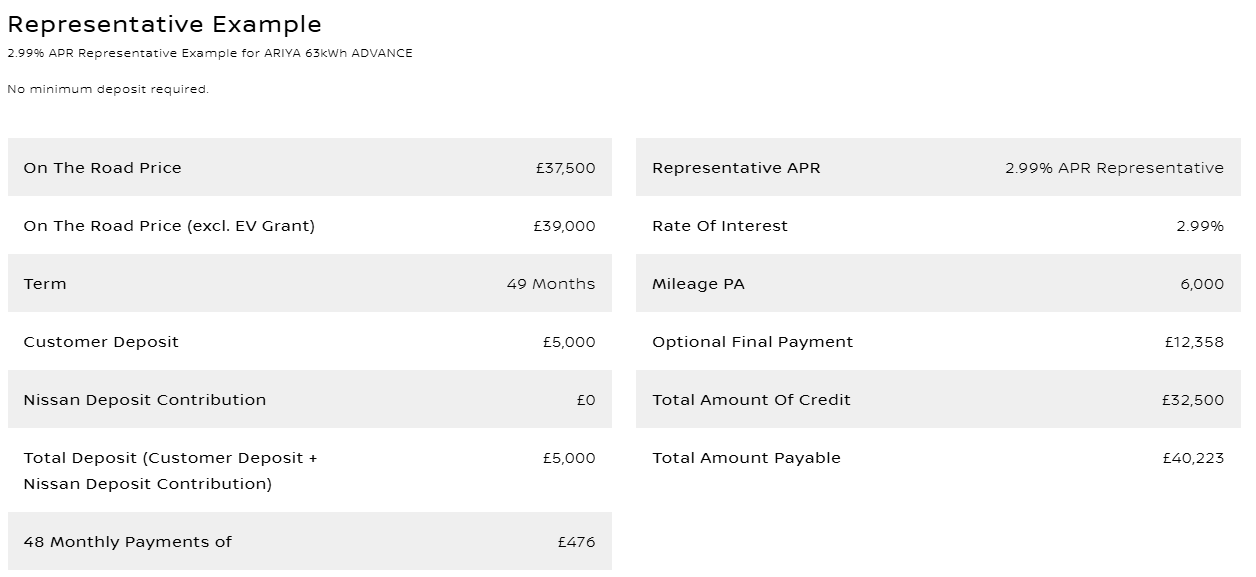1256x577 pixels.
Task: Click the 49 Months term value
Action: [550, 284]
